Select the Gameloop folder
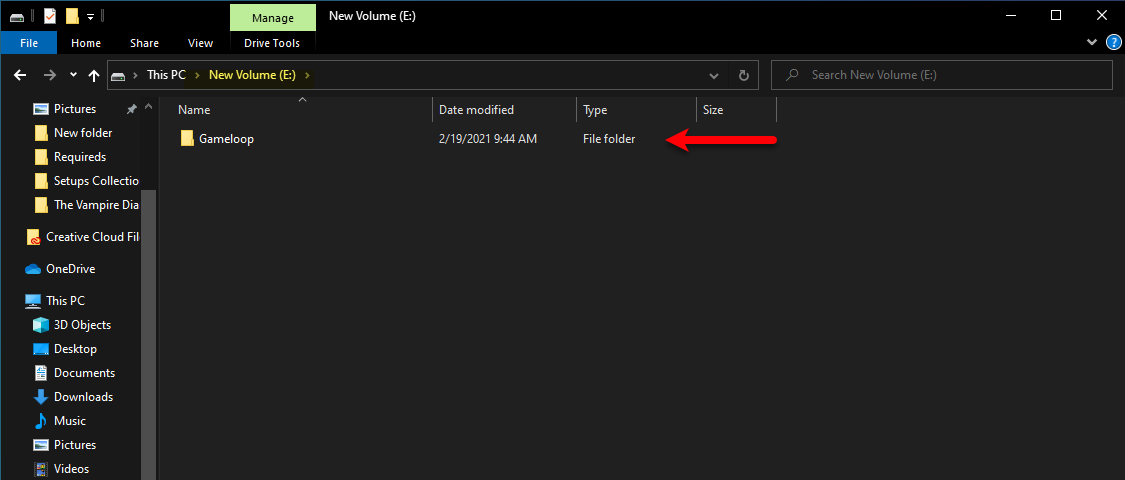The width and height of the screenshot is (1125, 480). [226, 139]
